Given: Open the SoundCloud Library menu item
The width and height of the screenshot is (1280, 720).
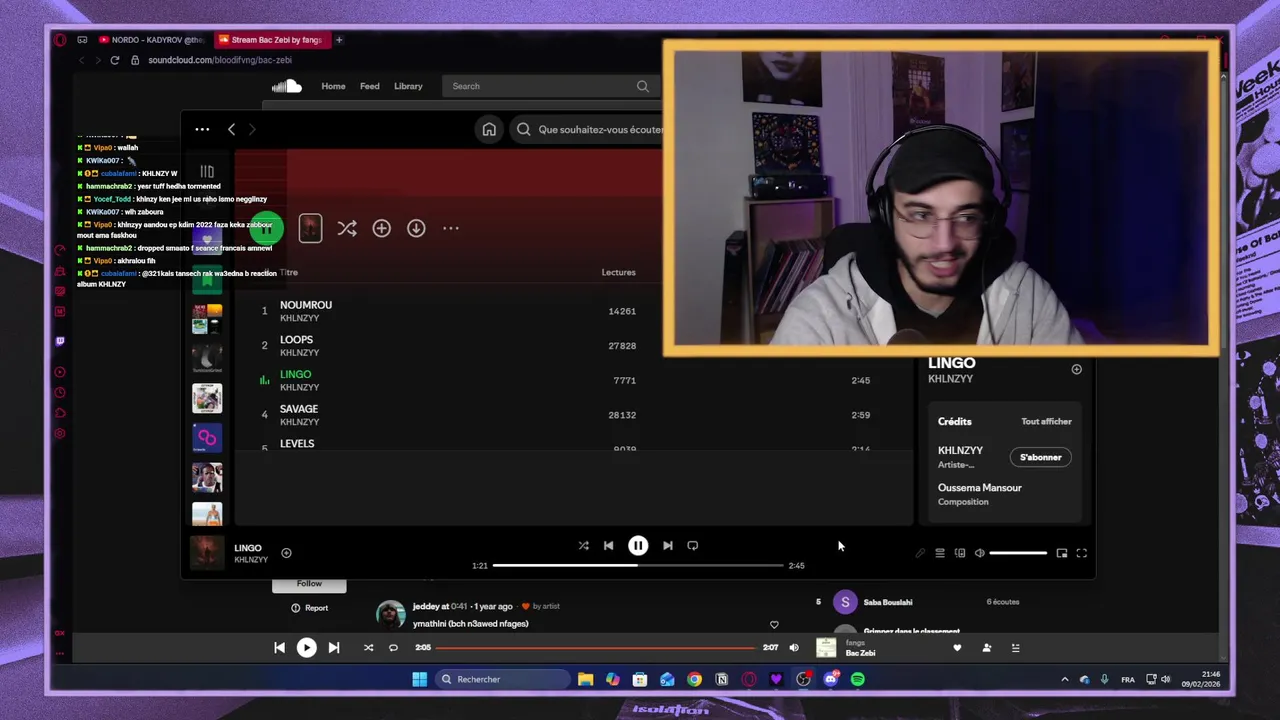Looking at the screenshot, I should (408, 86).
